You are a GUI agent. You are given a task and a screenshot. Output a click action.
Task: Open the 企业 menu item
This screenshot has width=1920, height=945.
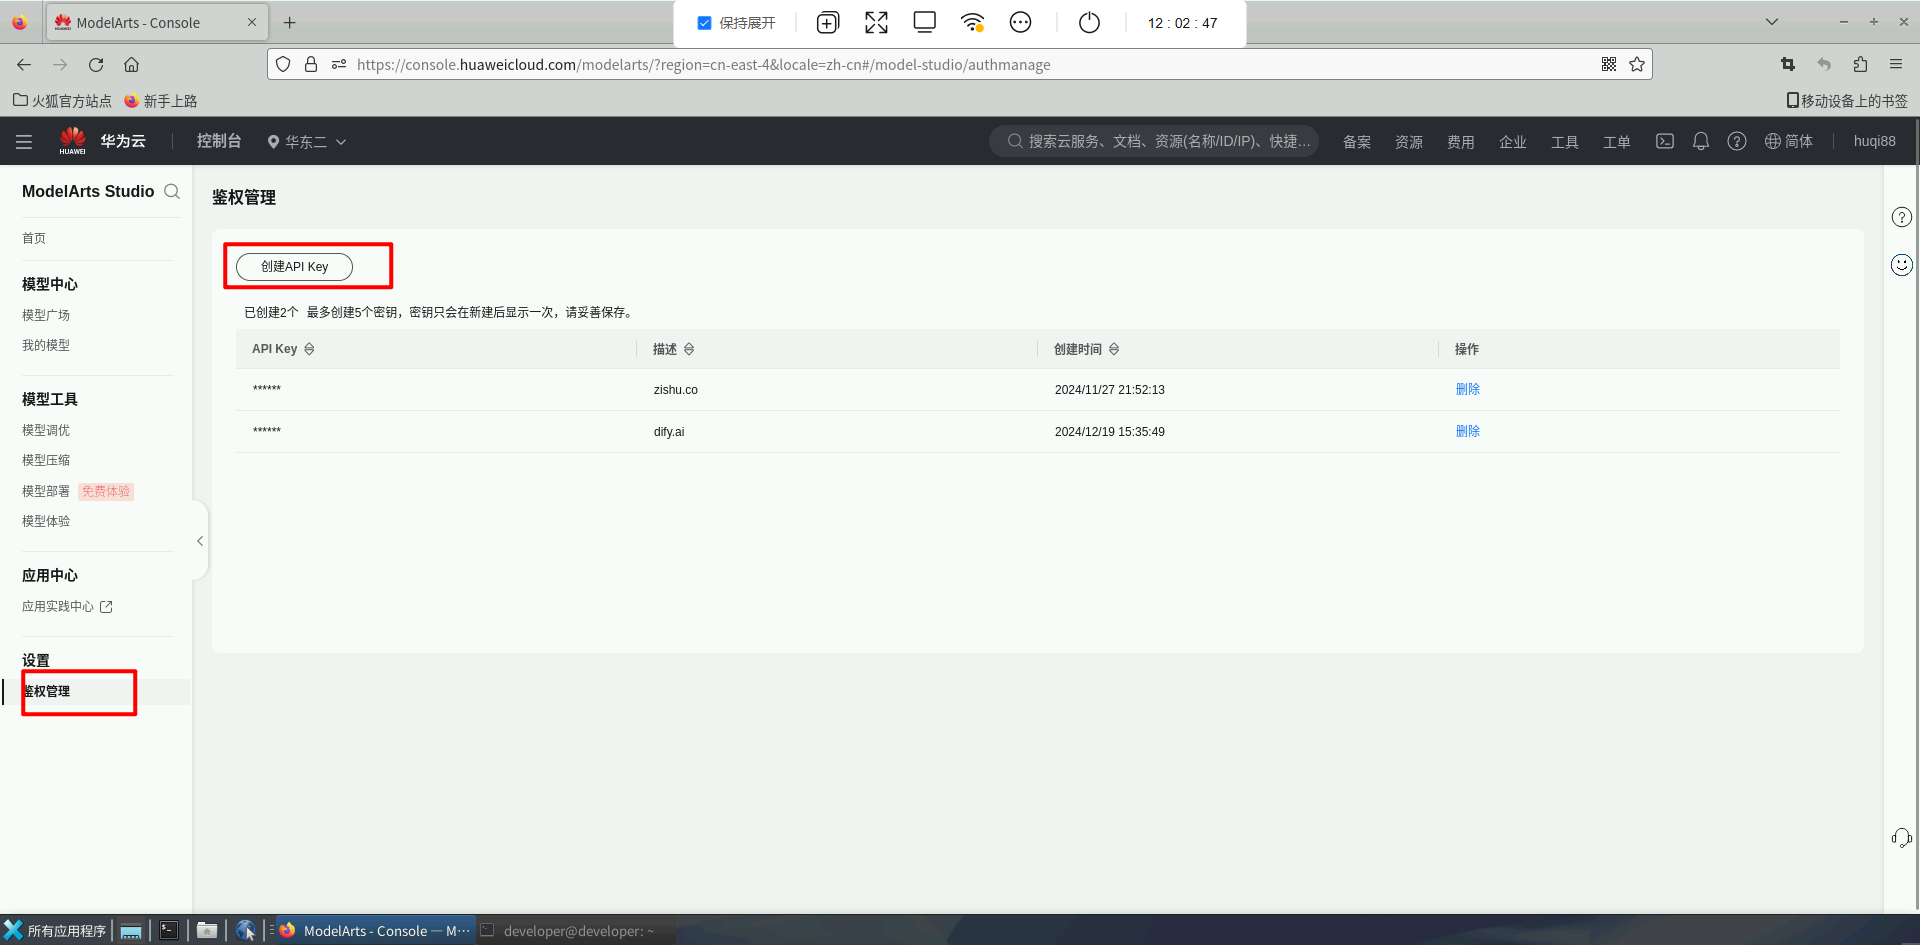(x=1513, y=142)
